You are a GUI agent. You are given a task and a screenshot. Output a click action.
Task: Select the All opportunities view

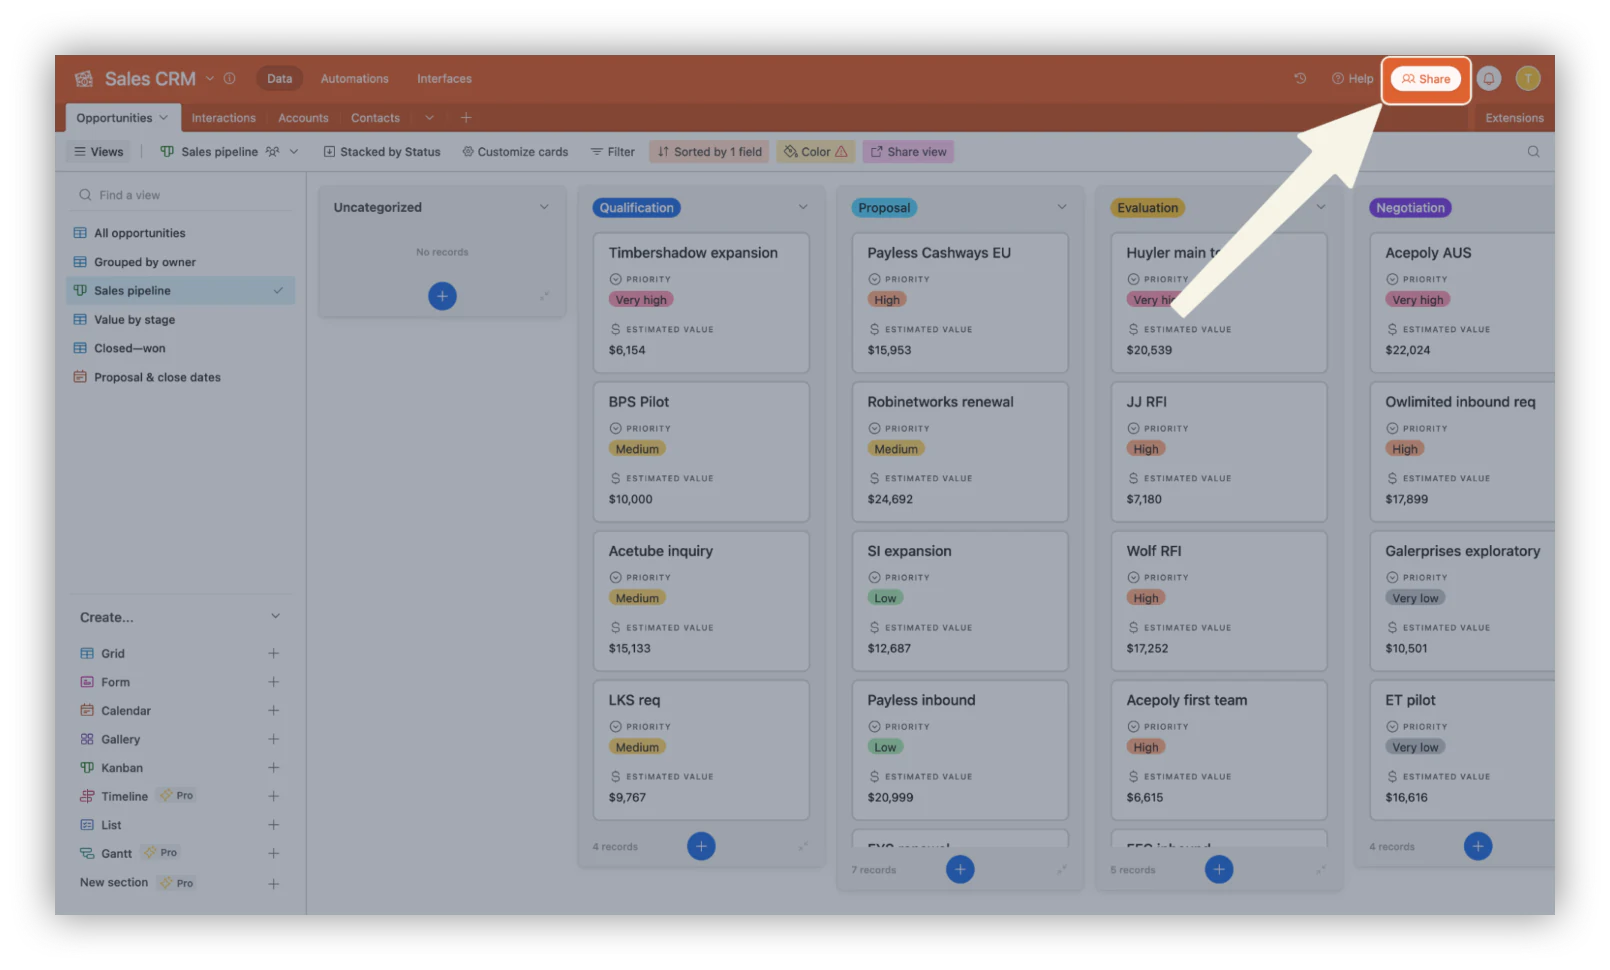(x=181, y=233)
